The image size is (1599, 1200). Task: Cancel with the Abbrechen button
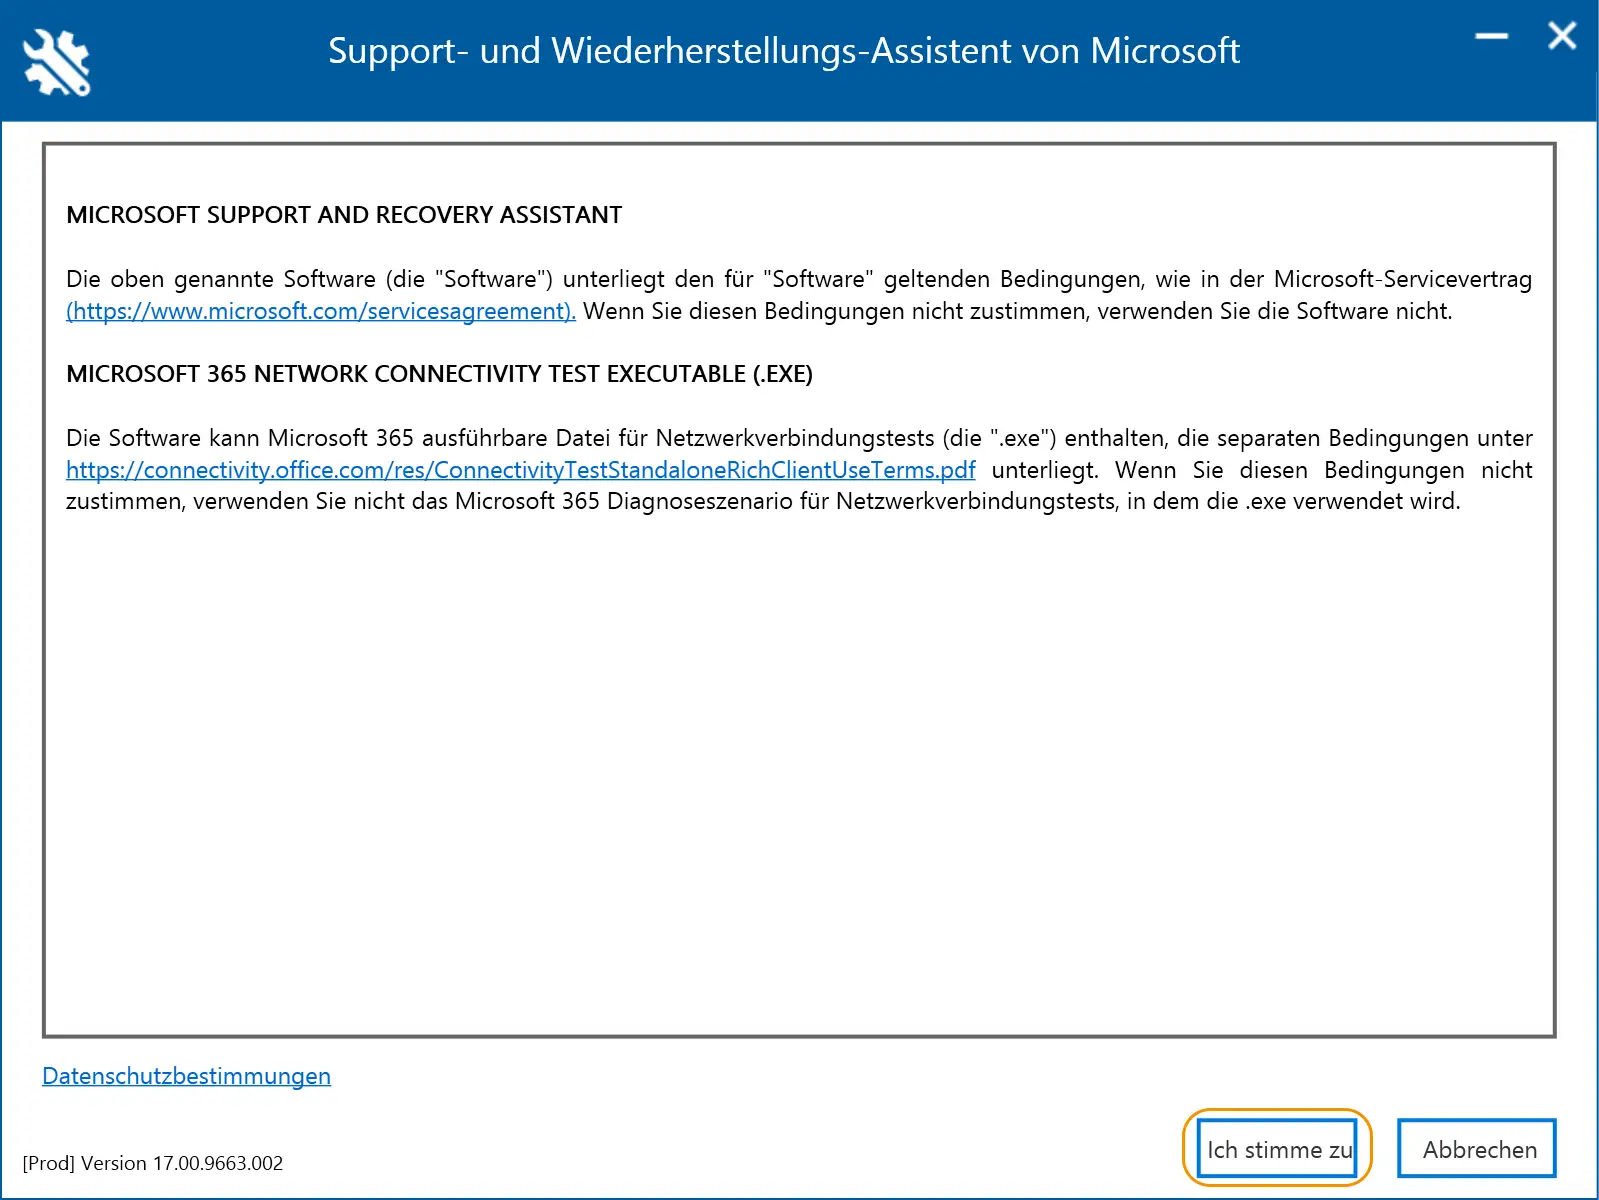[x=1479, y=1148]
